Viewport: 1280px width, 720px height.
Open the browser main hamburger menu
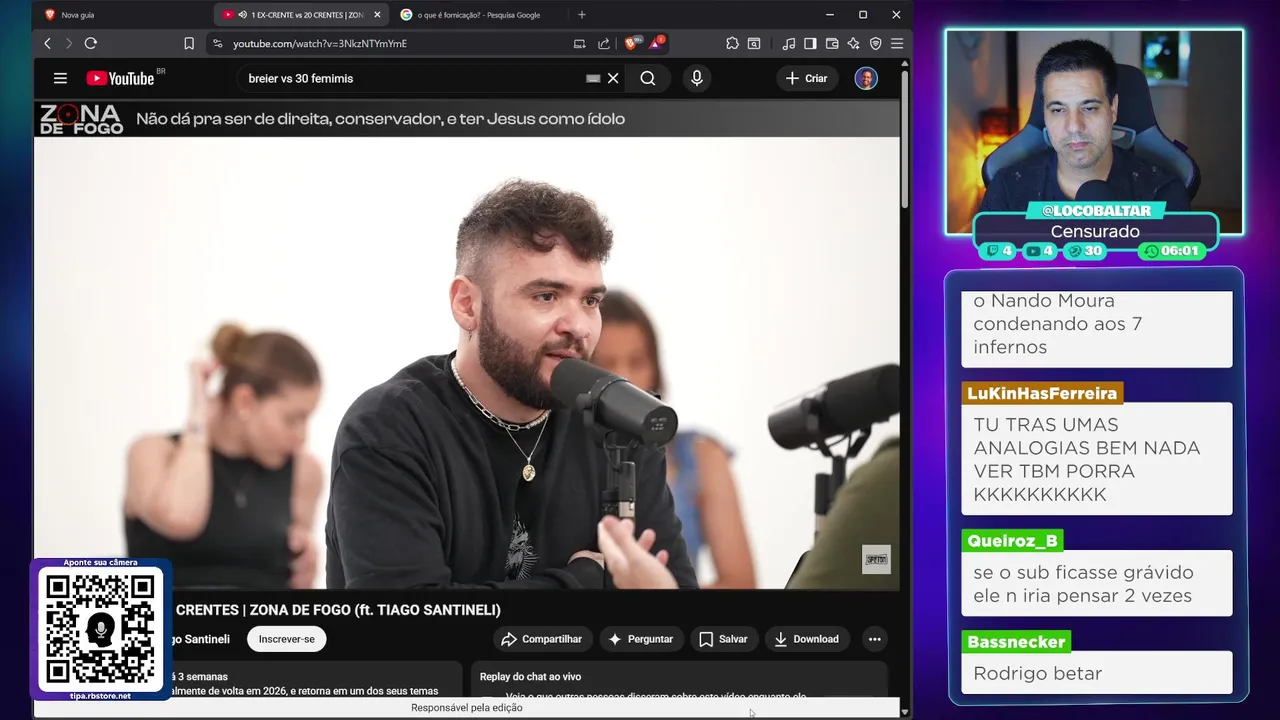(x=897, y=43)
